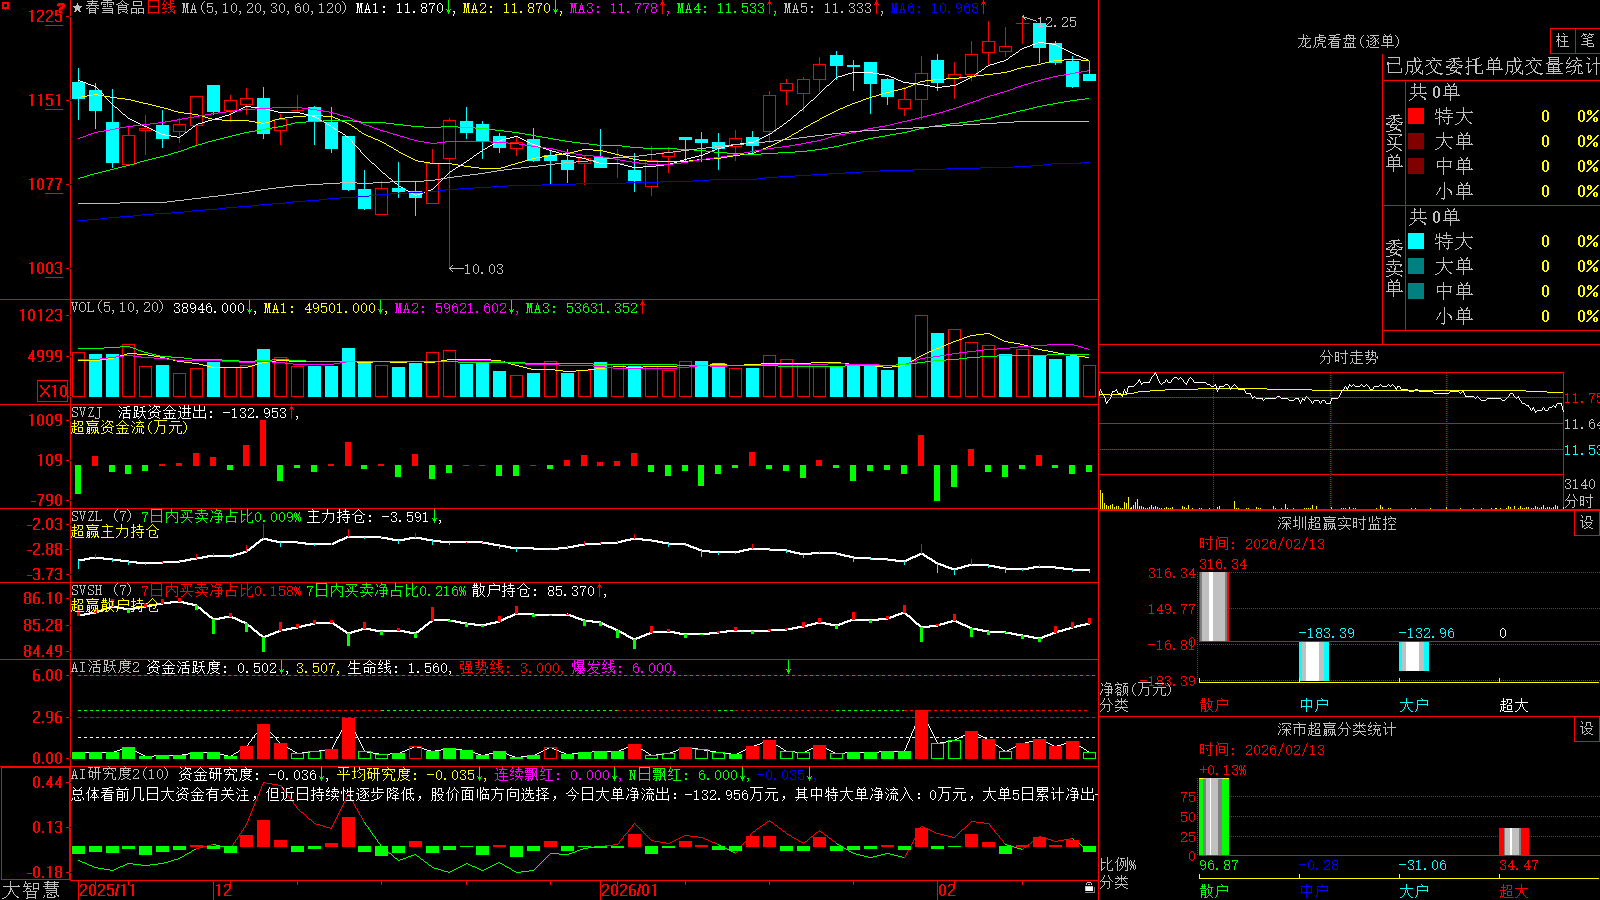The height and width of the screenshot is (900, 1600).
Task: Open the AI活跃度2 indicator label
Action: click(105, 667)
